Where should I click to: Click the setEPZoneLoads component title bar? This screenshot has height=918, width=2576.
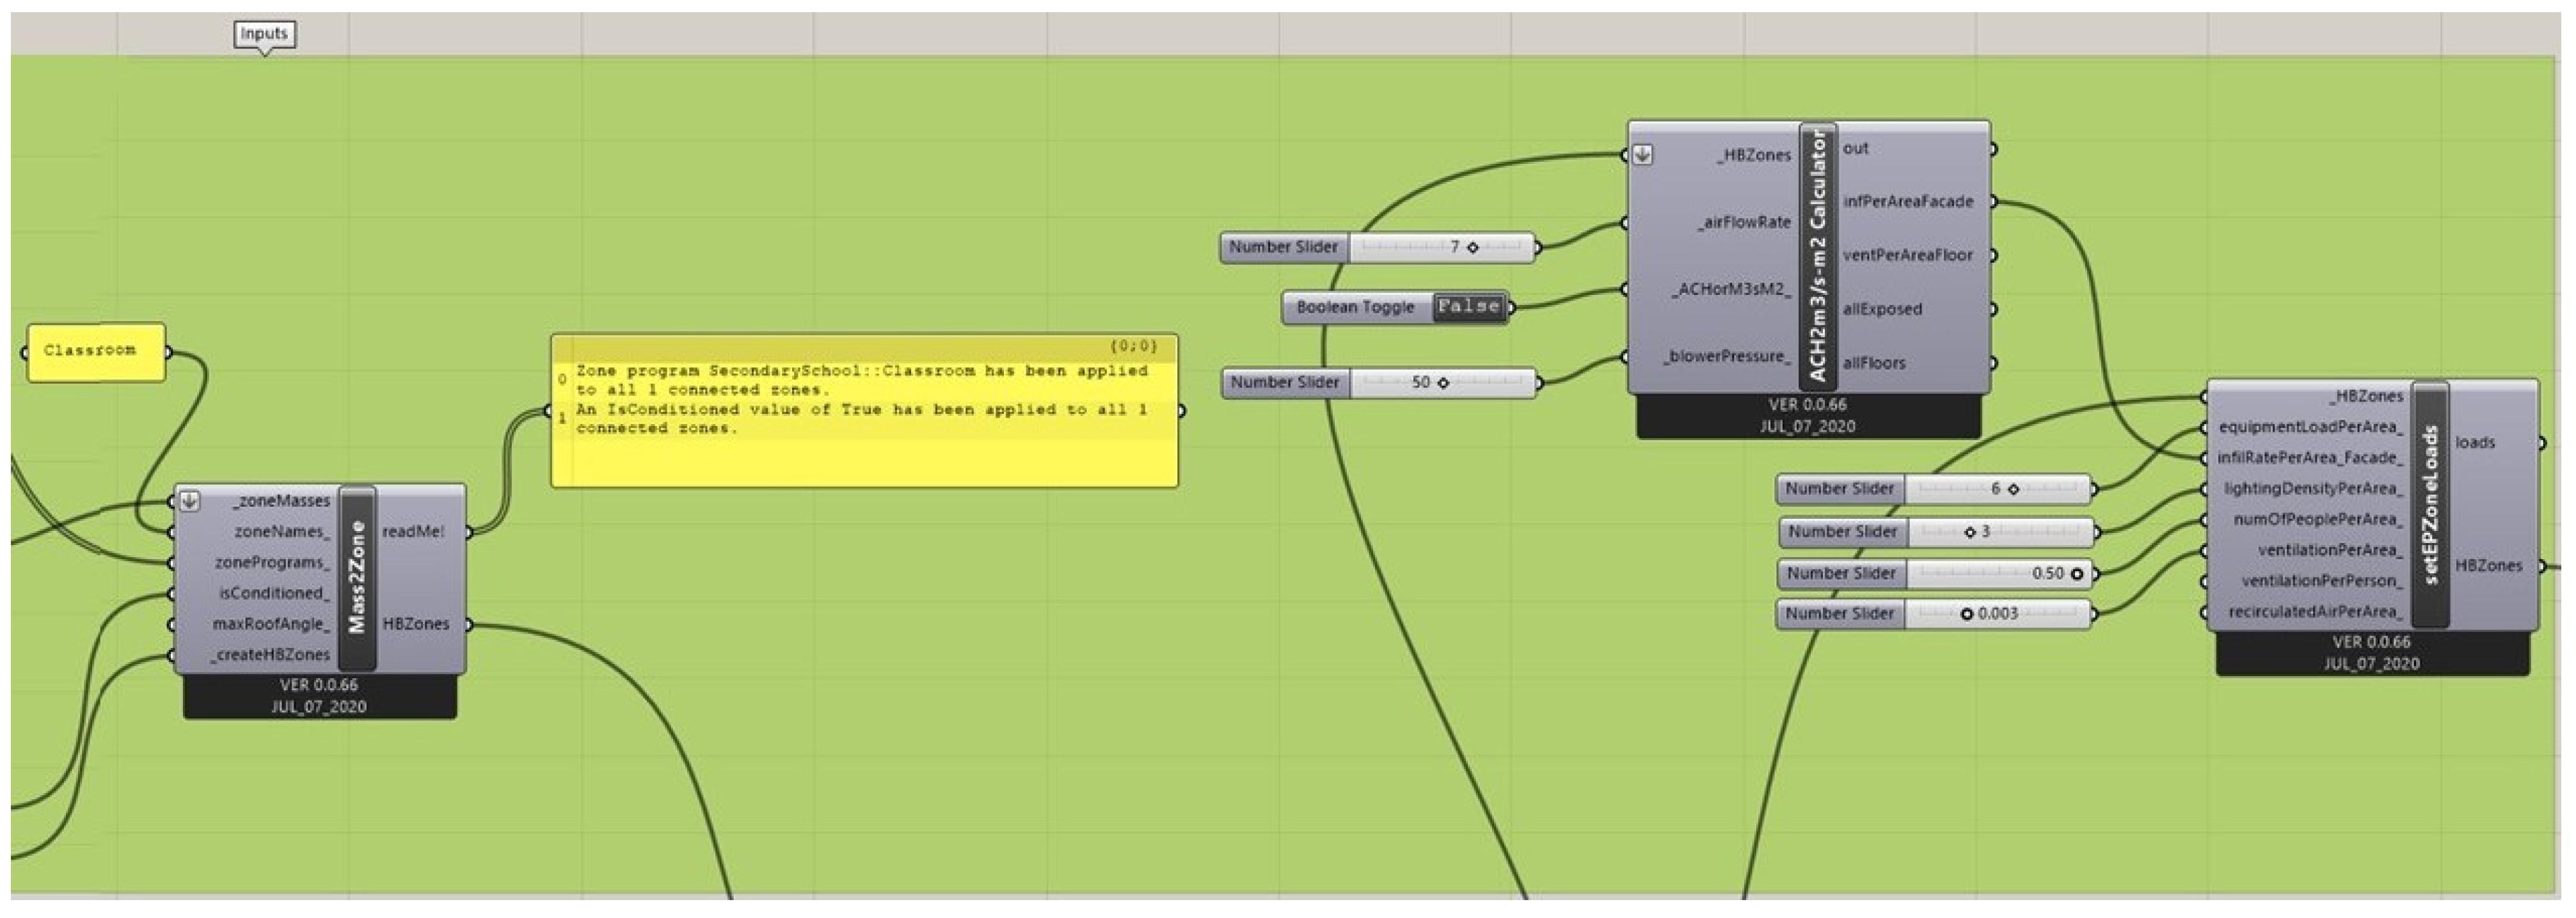[2430, 505]
